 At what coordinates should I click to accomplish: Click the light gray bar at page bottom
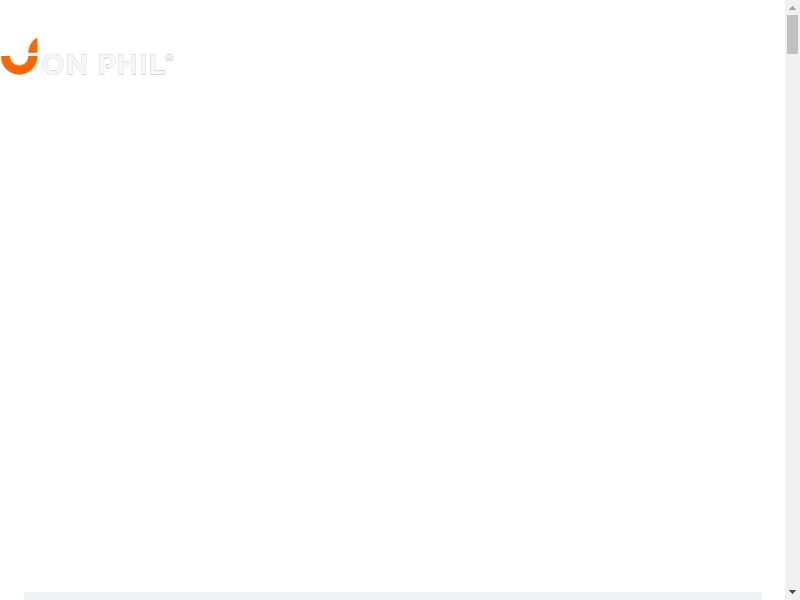pyautogui.click(x=393, y=596)
